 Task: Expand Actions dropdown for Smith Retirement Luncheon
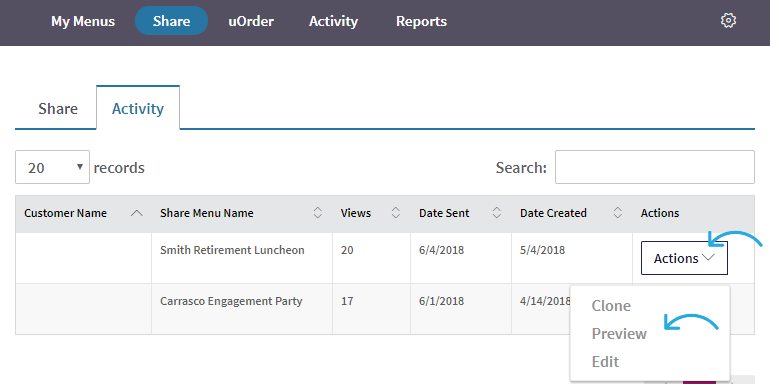(x=684, y=258)
